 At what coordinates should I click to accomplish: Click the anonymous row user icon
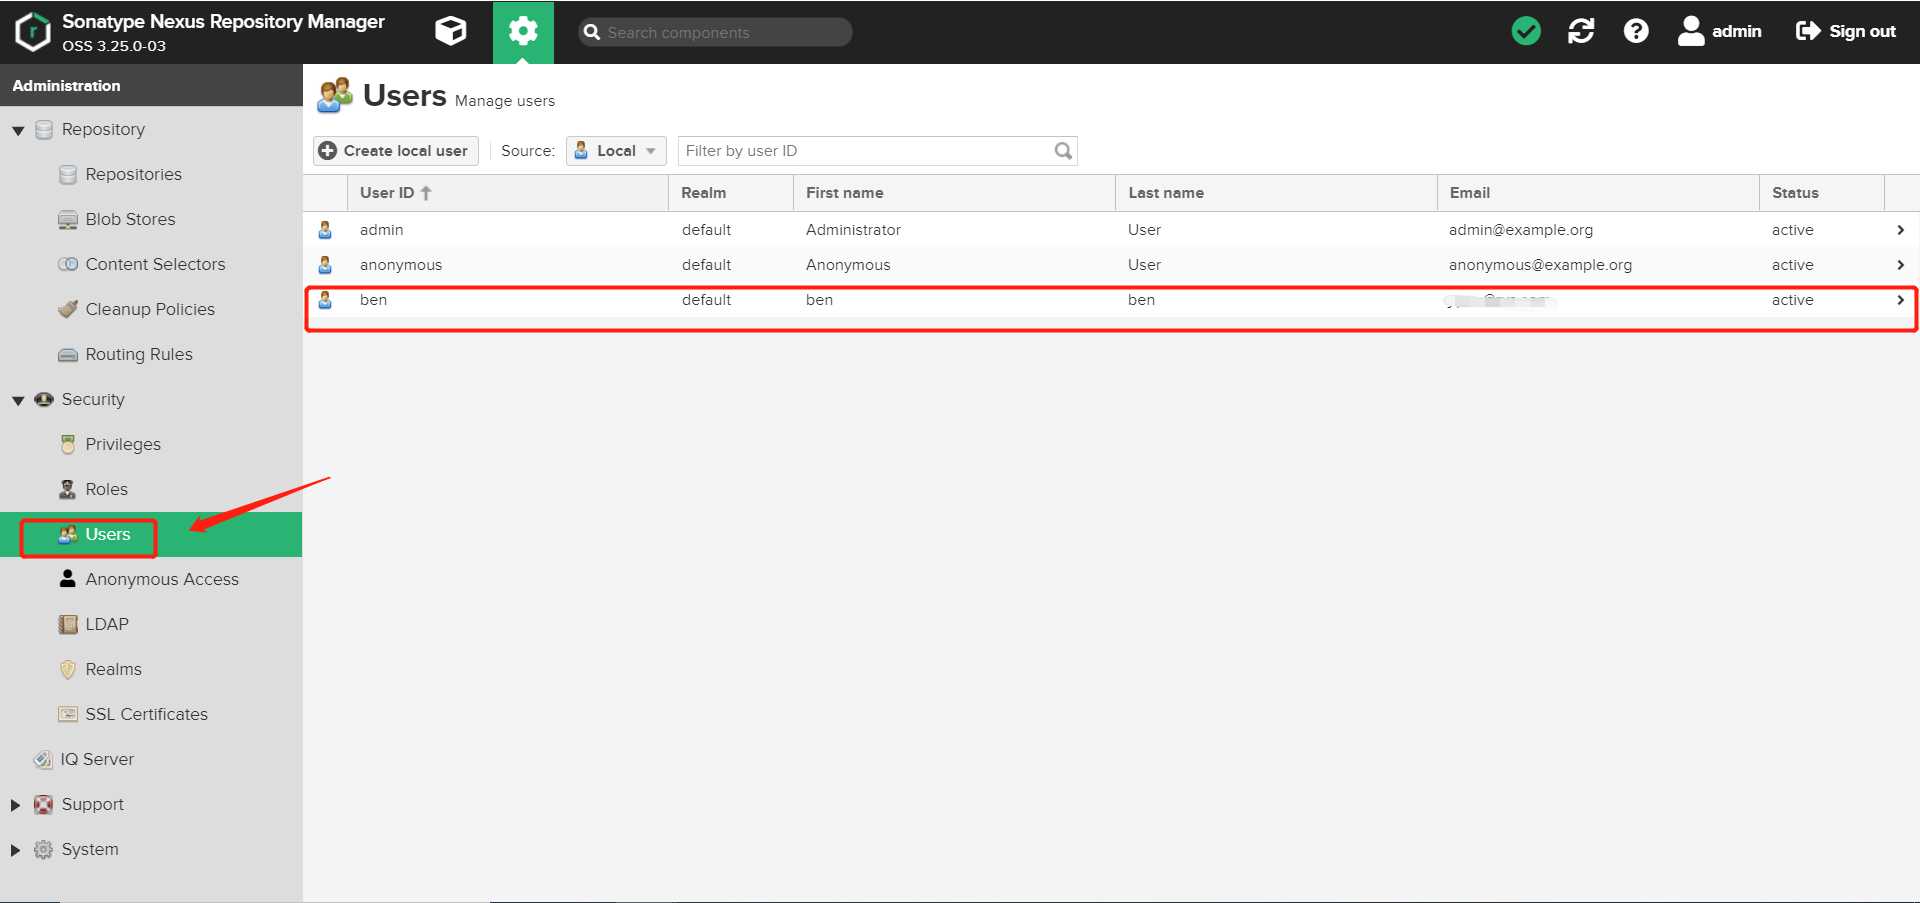tap(325, 265)
